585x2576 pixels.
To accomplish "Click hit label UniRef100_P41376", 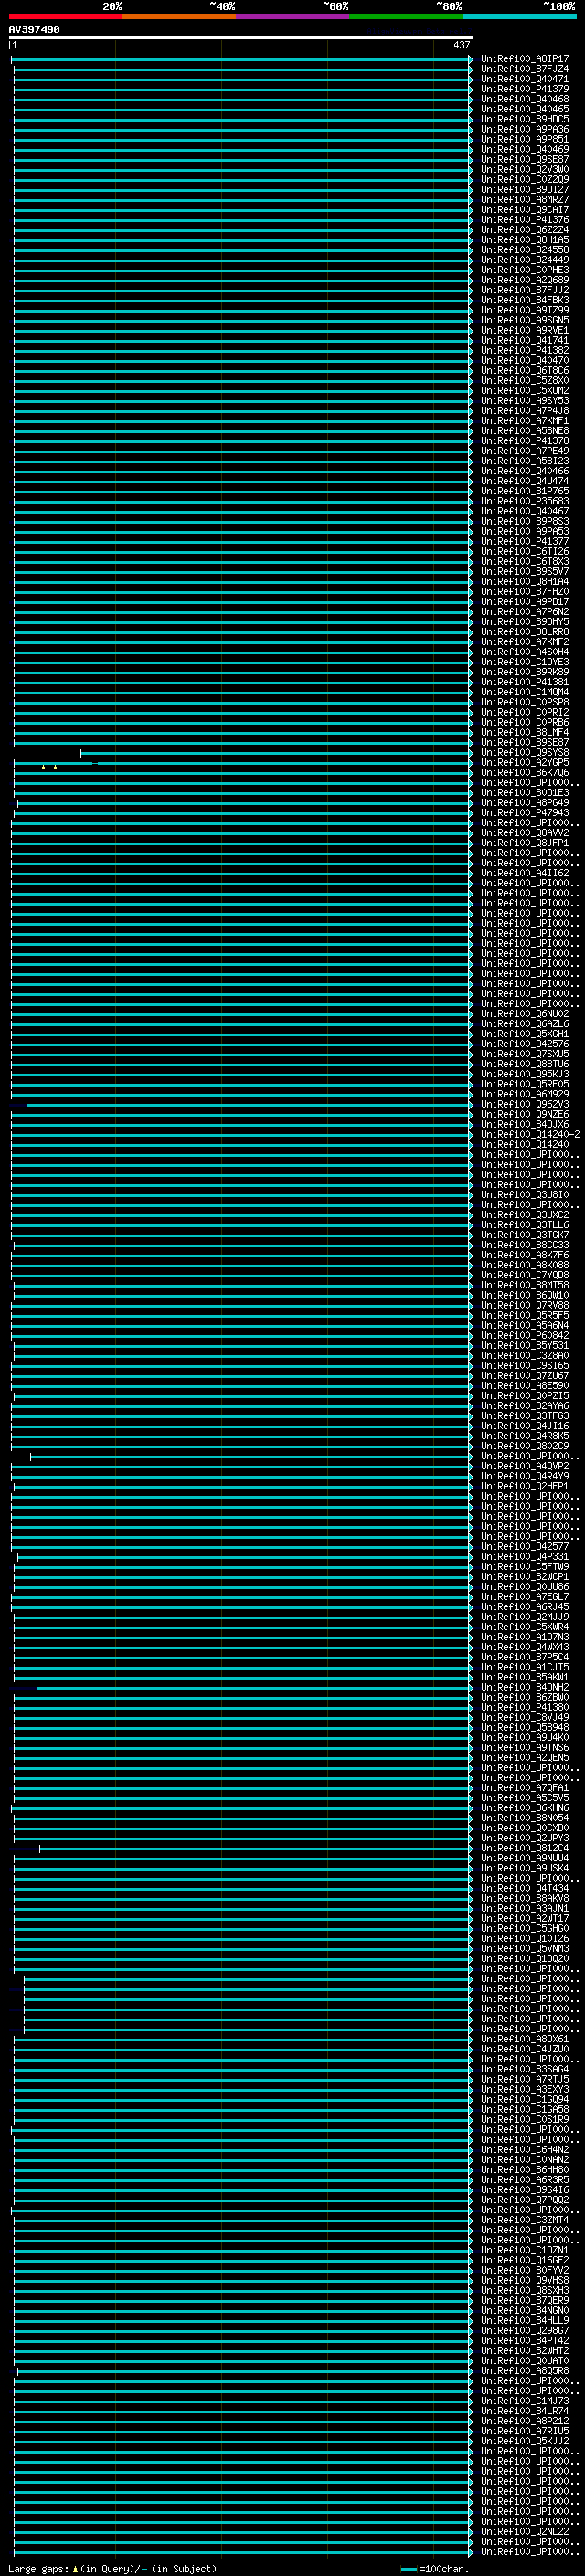I will (524, 220).
